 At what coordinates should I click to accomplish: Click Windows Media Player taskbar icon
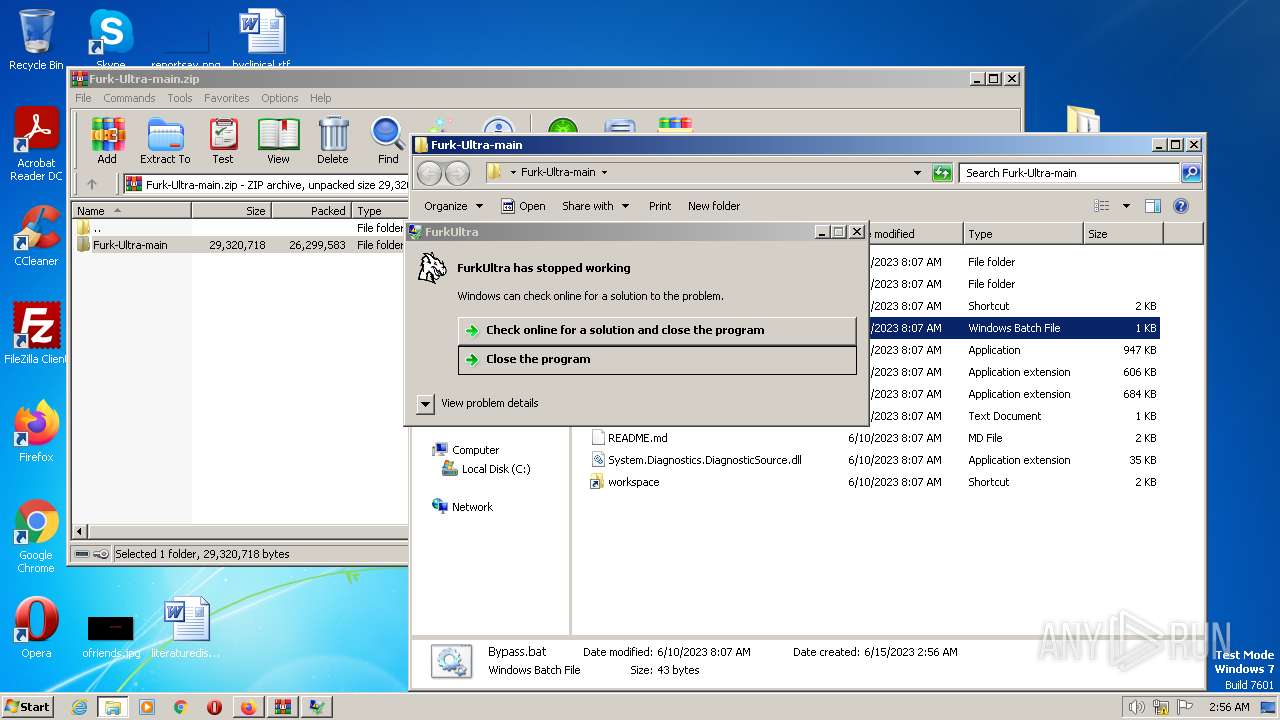147,707
